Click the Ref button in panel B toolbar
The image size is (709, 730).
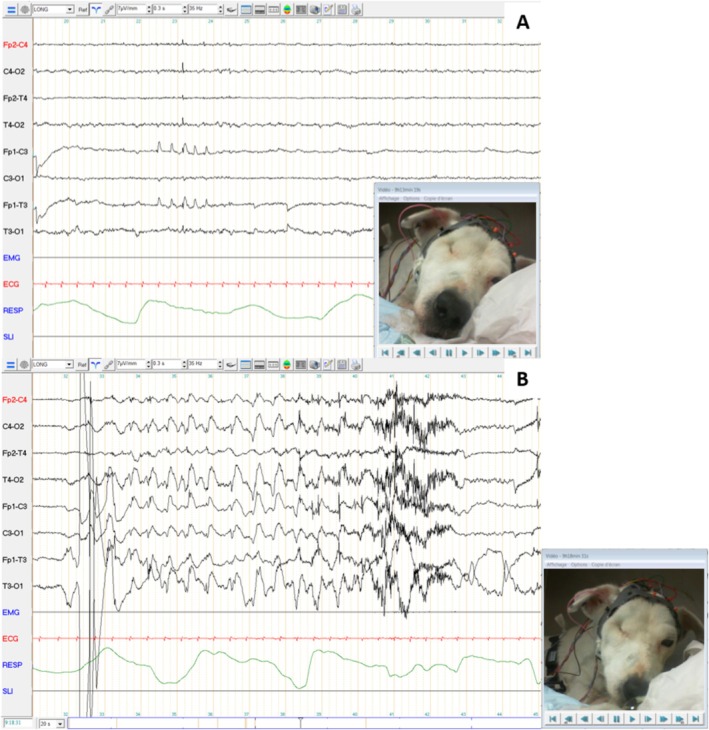82,365
